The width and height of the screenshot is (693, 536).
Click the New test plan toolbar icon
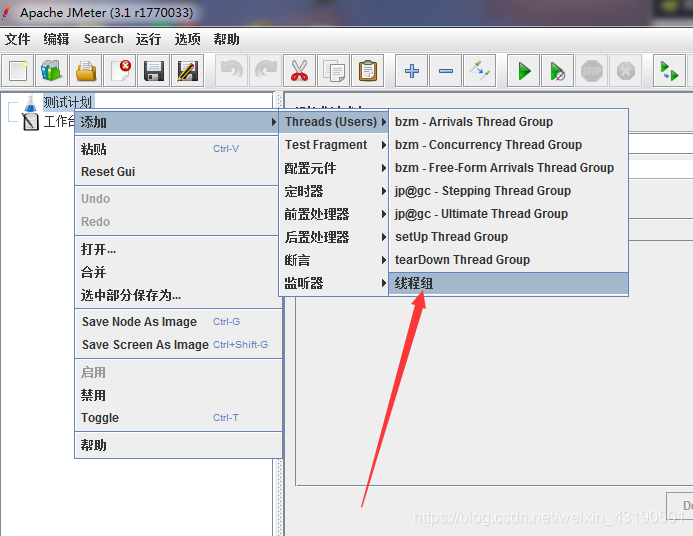[x=18, y=71]
